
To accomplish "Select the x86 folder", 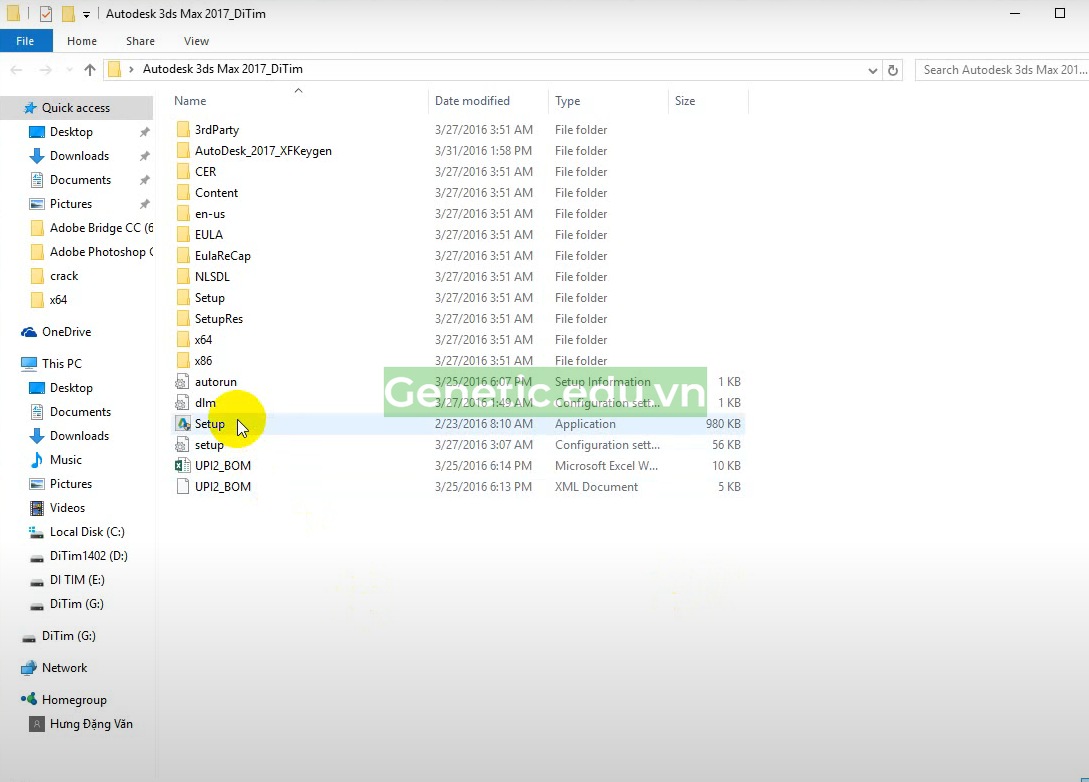I will (203, 360).
